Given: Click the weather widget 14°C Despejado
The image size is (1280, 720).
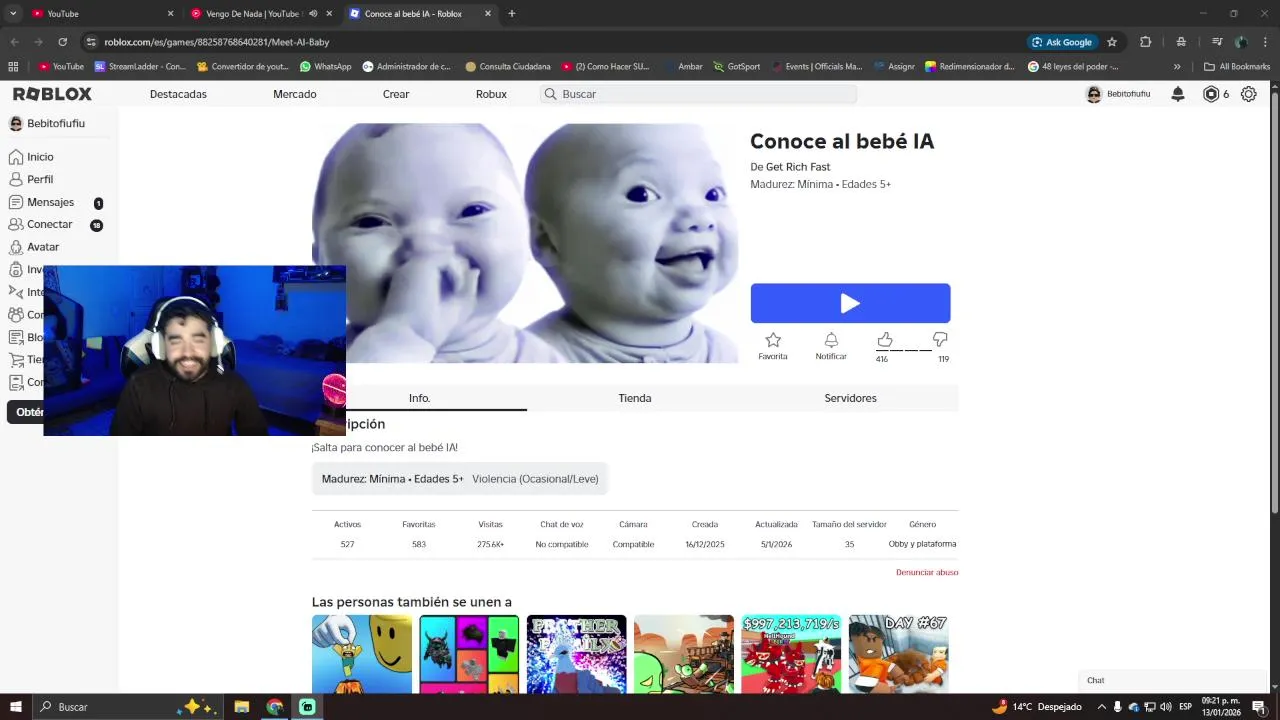Looking at the screenshot, I should pyautogui.click(x=1037, y=707).
